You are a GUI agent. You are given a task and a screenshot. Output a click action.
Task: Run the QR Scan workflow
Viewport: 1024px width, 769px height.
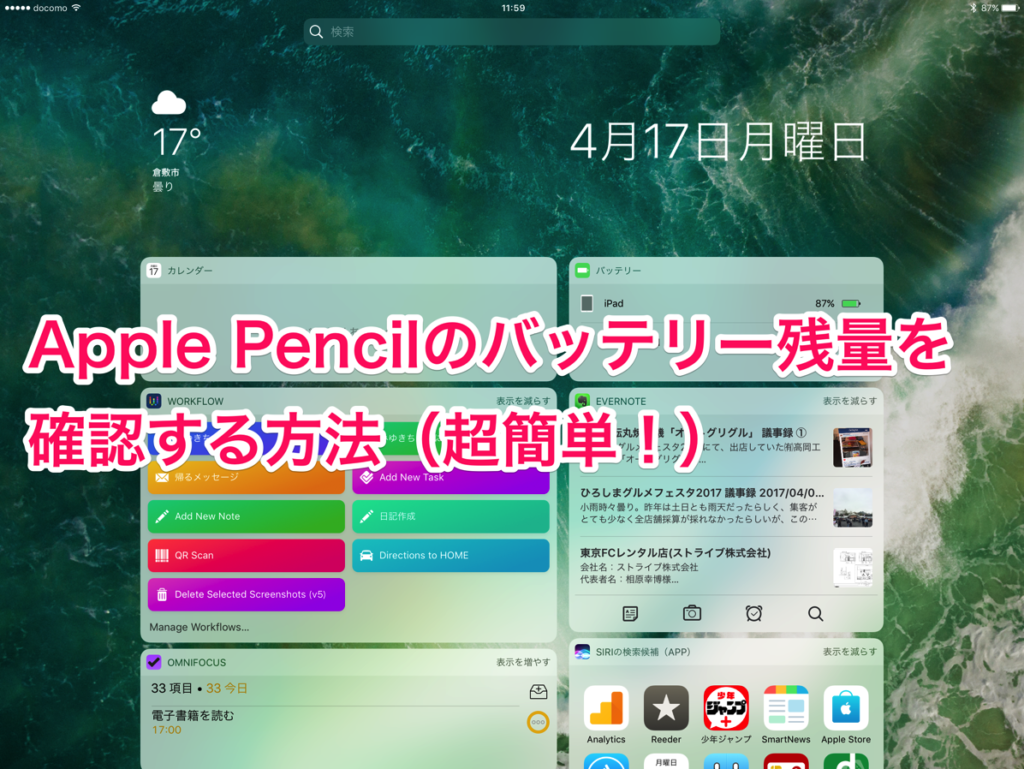click(x=246, y=555)
